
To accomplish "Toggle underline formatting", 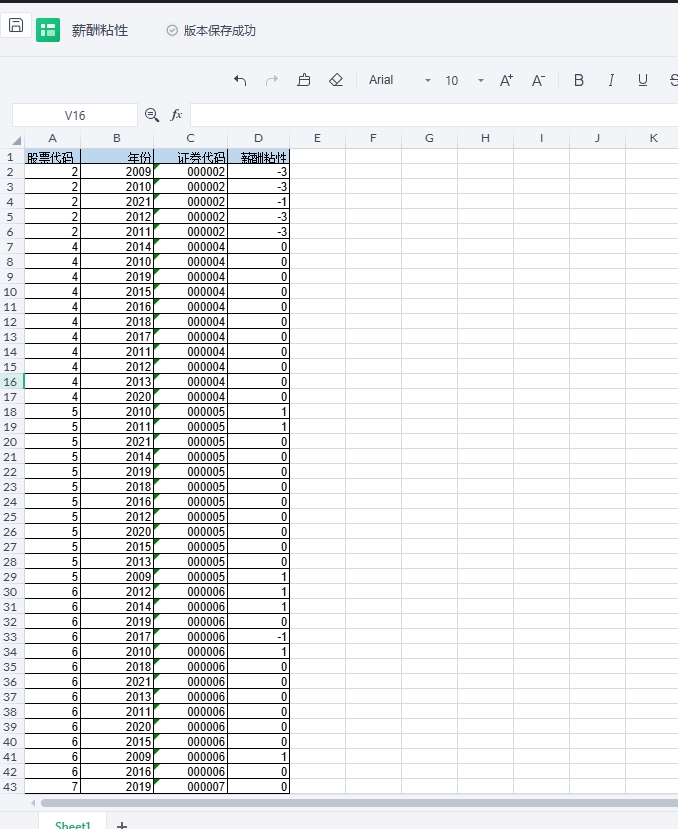I will click(643, 81).
